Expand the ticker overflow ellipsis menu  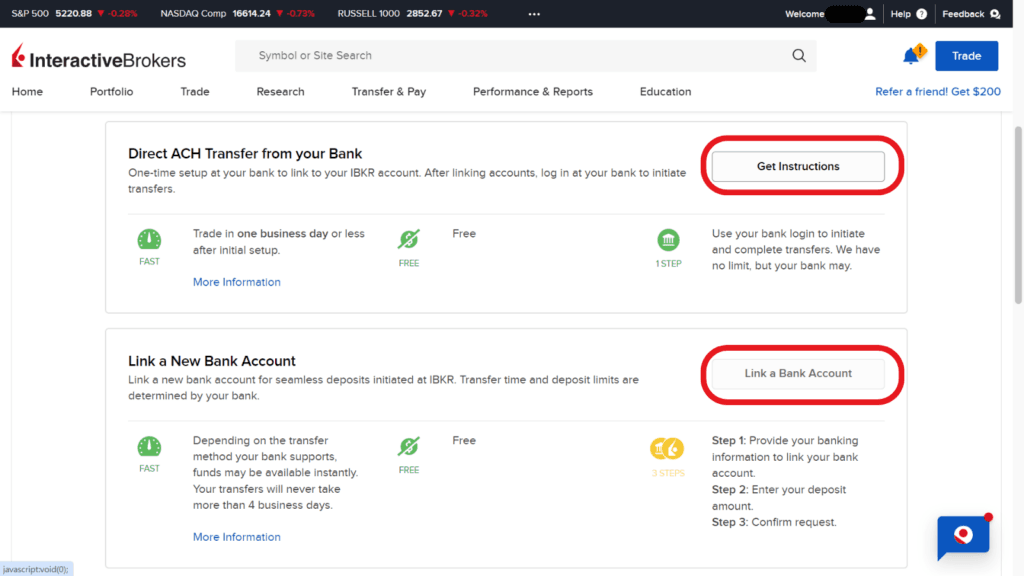[533, 14]
